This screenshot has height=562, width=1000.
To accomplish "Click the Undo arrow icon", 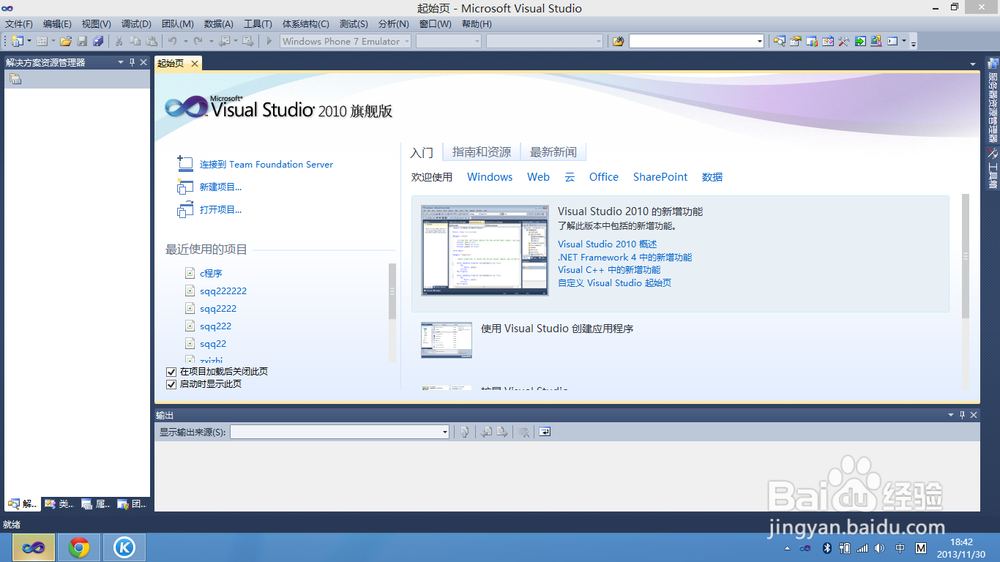I will (x=172, y=41).
